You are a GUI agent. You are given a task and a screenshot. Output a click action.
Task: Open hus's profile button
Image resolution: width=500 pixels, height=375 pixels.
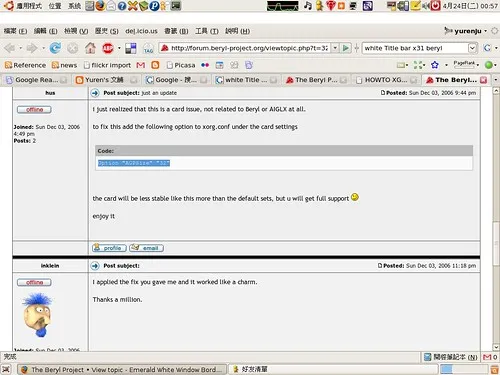[109, 248]
